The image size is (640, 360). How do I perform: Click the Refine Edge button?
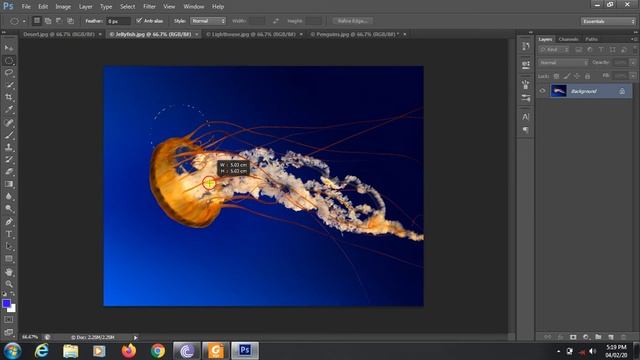[x=353, y=21]
